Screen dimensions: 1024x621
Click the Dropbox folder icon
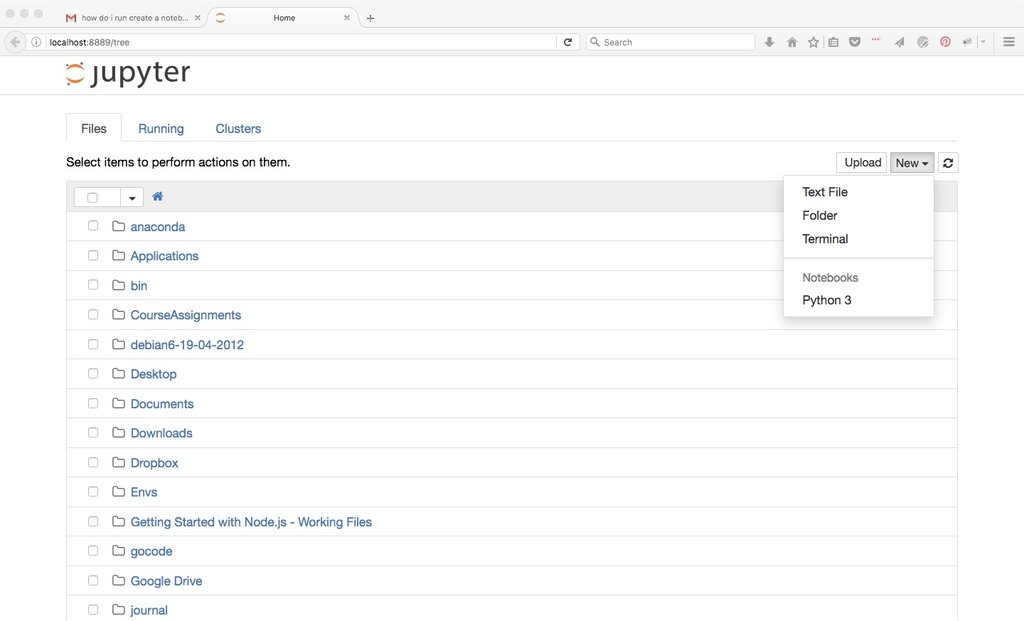coord(118,462)
